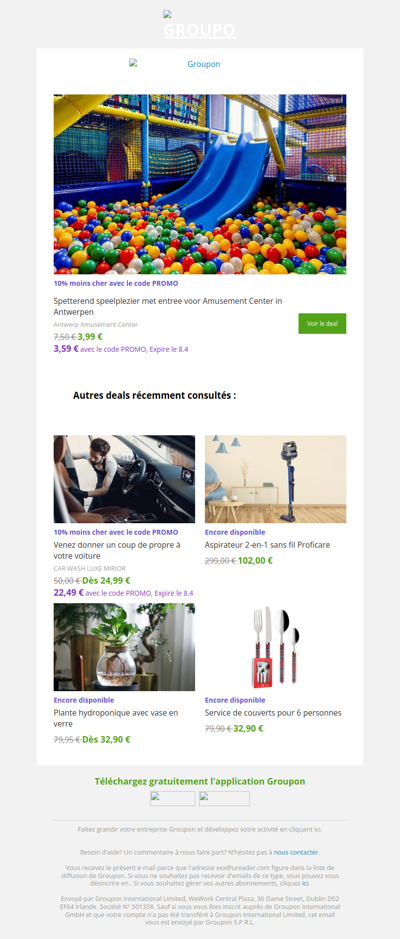This screenshot has height=939, width=400.
Task: Open the cutlery set product image
Action: (x=275, y=647)
